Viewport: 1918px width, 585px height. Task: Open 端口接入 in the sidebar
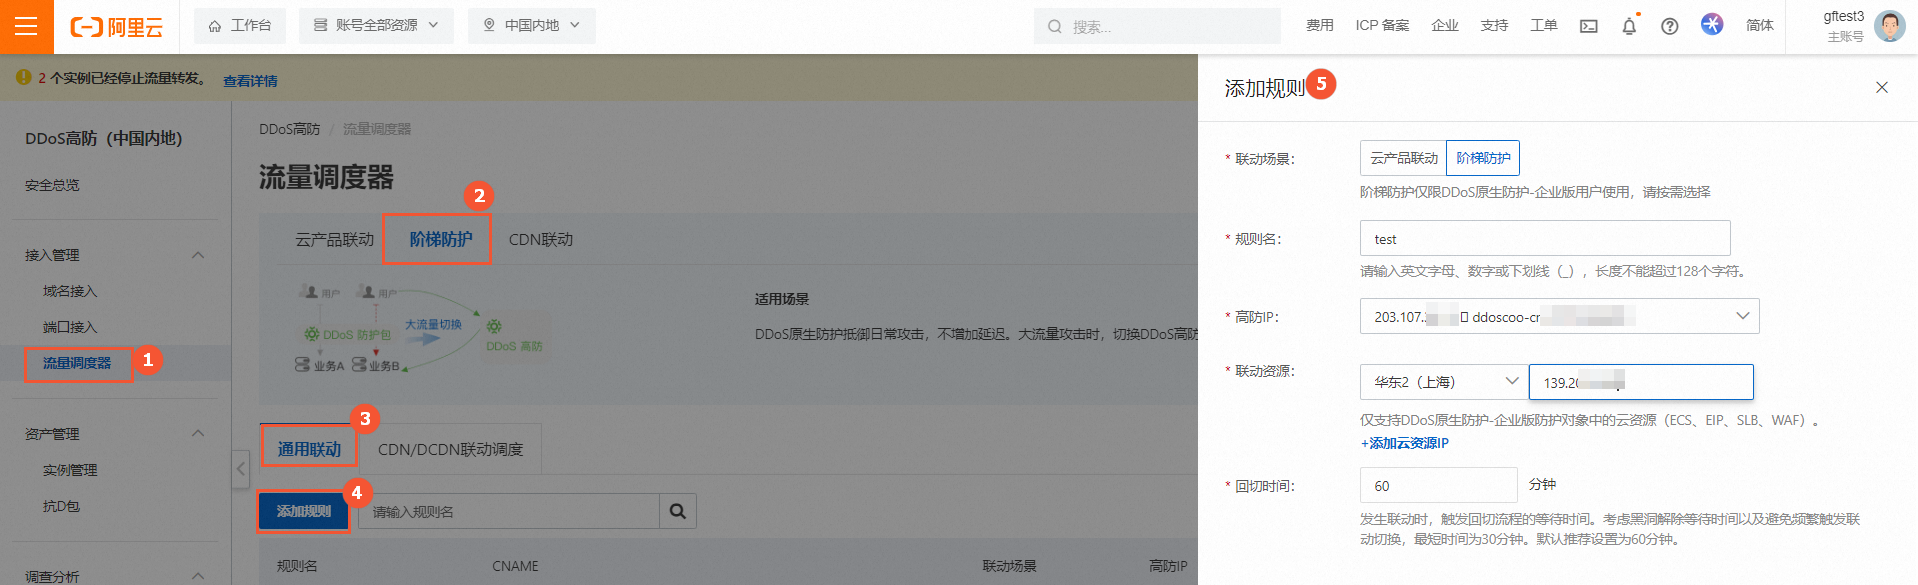[x=70, y=327]
